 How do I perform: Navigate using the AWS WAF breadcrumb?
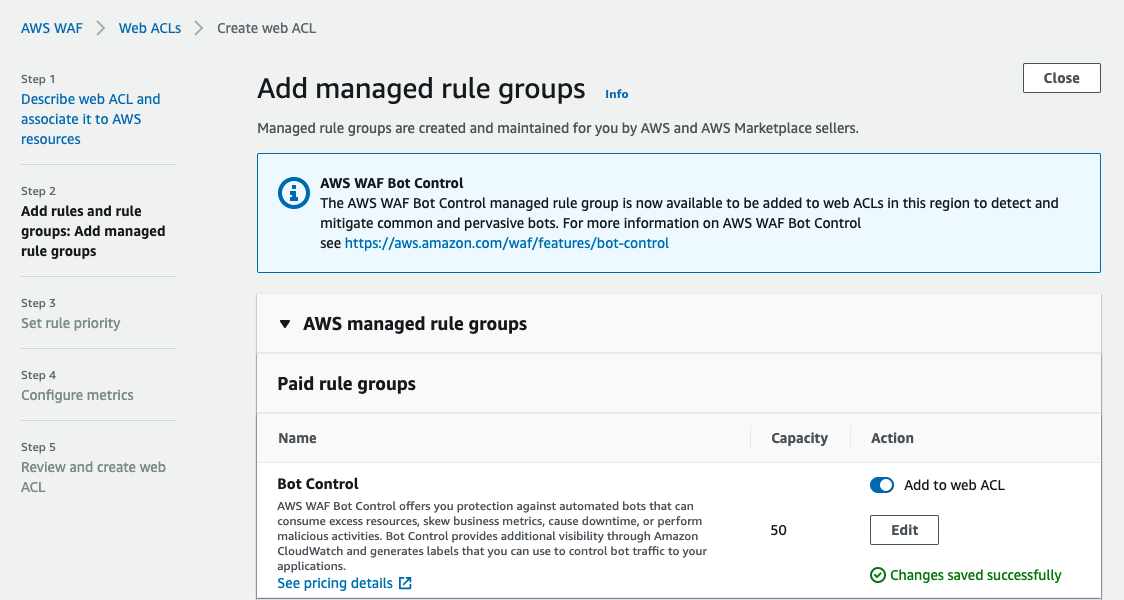[51, 28]
